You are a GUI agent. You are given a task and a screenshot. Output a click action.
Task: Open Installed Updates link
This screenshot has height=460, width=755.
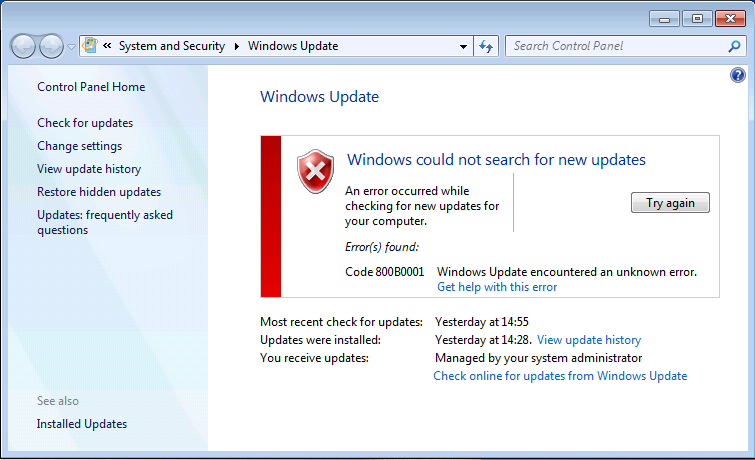pyautogui.click(x=82, y=424)
